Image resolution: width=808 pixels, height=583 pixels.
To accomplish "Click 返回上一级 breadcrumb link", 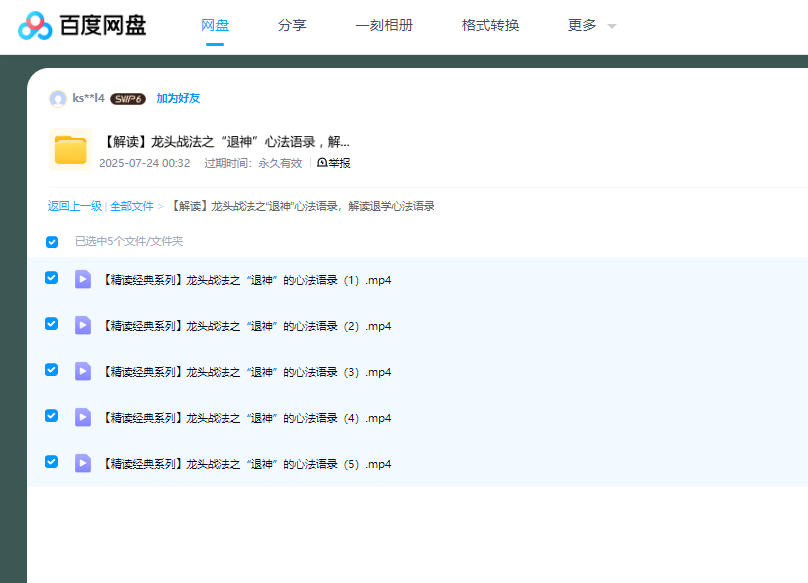I will pos(75,206).
